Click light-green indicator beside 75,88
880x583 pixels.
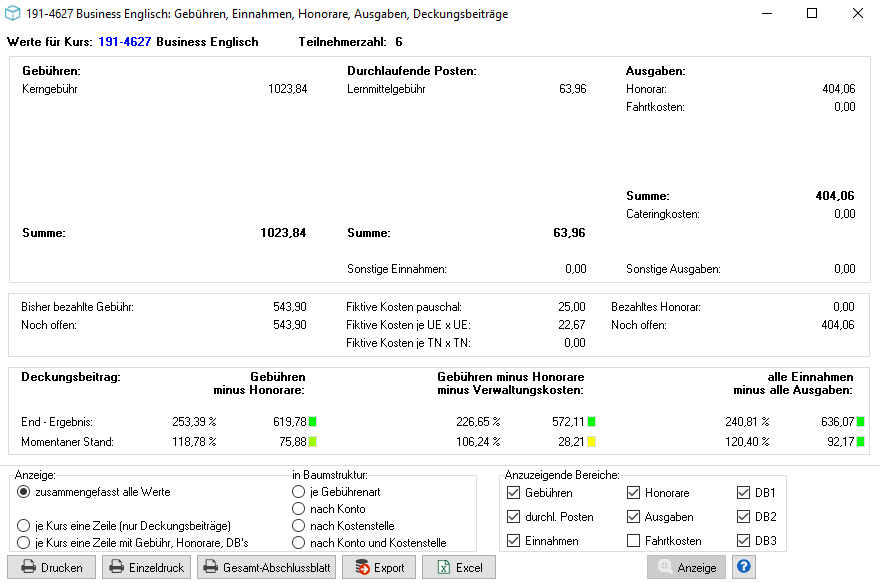(x=313, y=442)
